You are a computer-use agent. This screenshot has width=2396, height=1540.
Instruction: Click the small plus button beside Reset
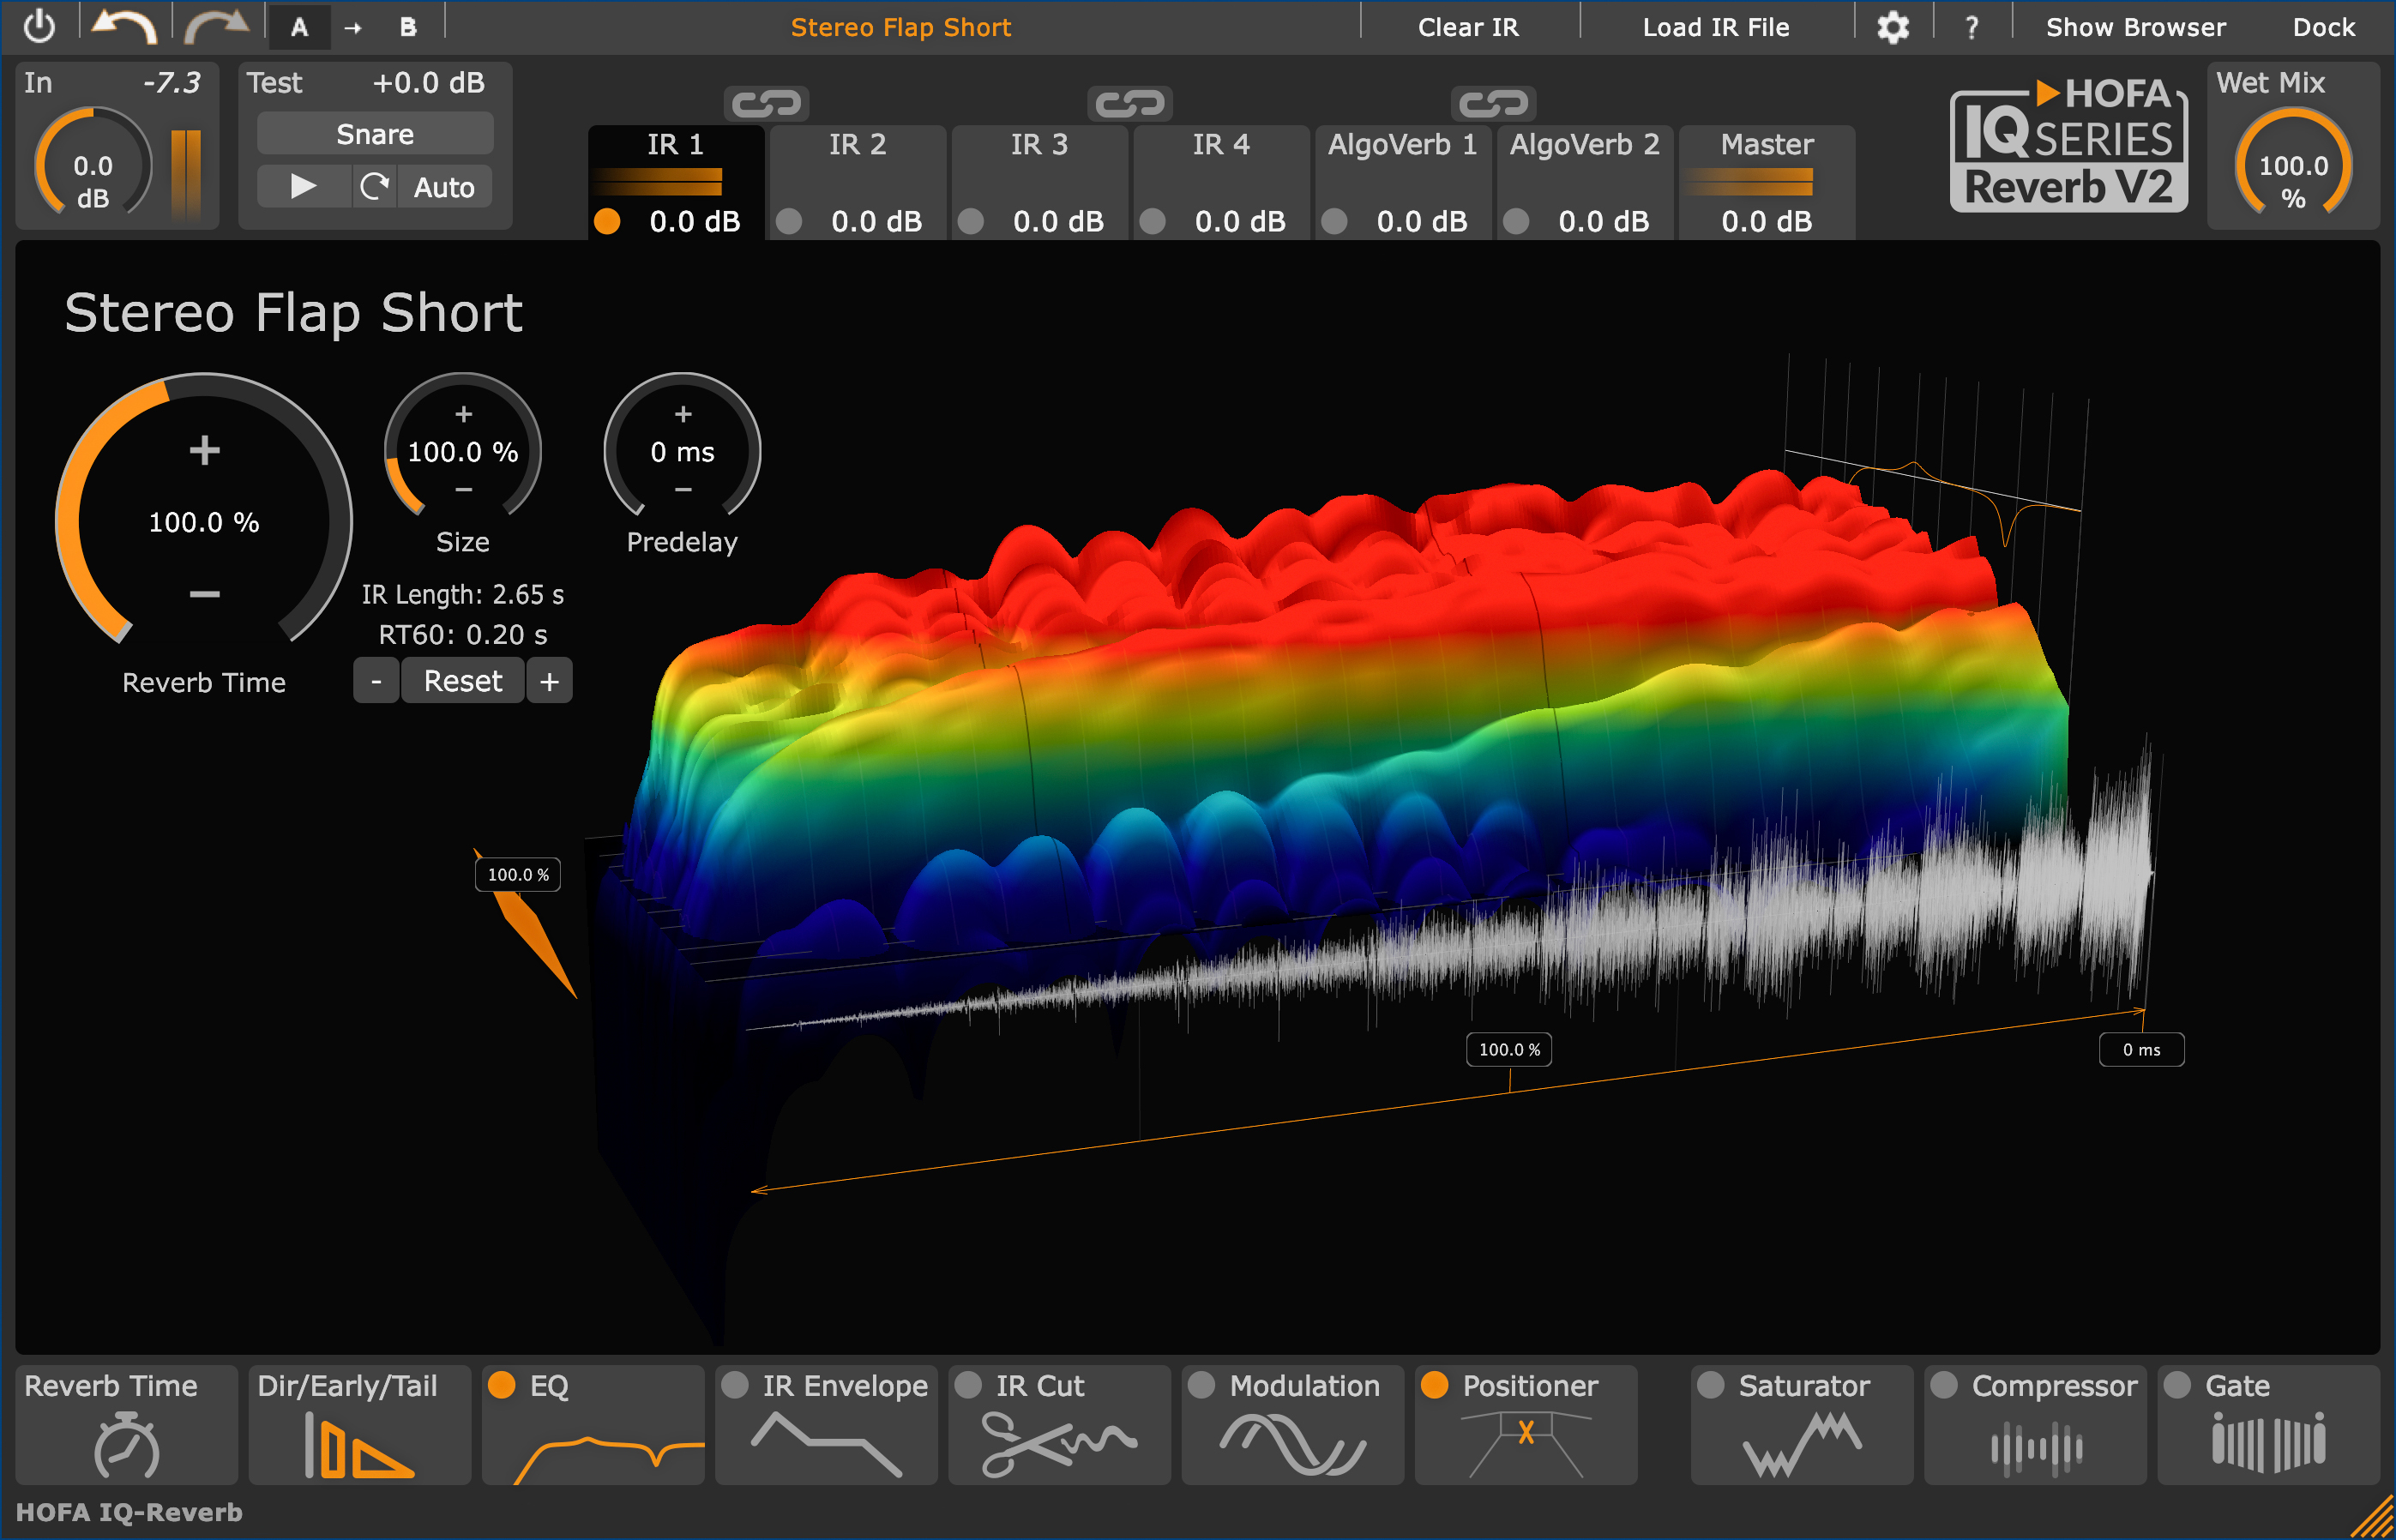pos(549,681)
